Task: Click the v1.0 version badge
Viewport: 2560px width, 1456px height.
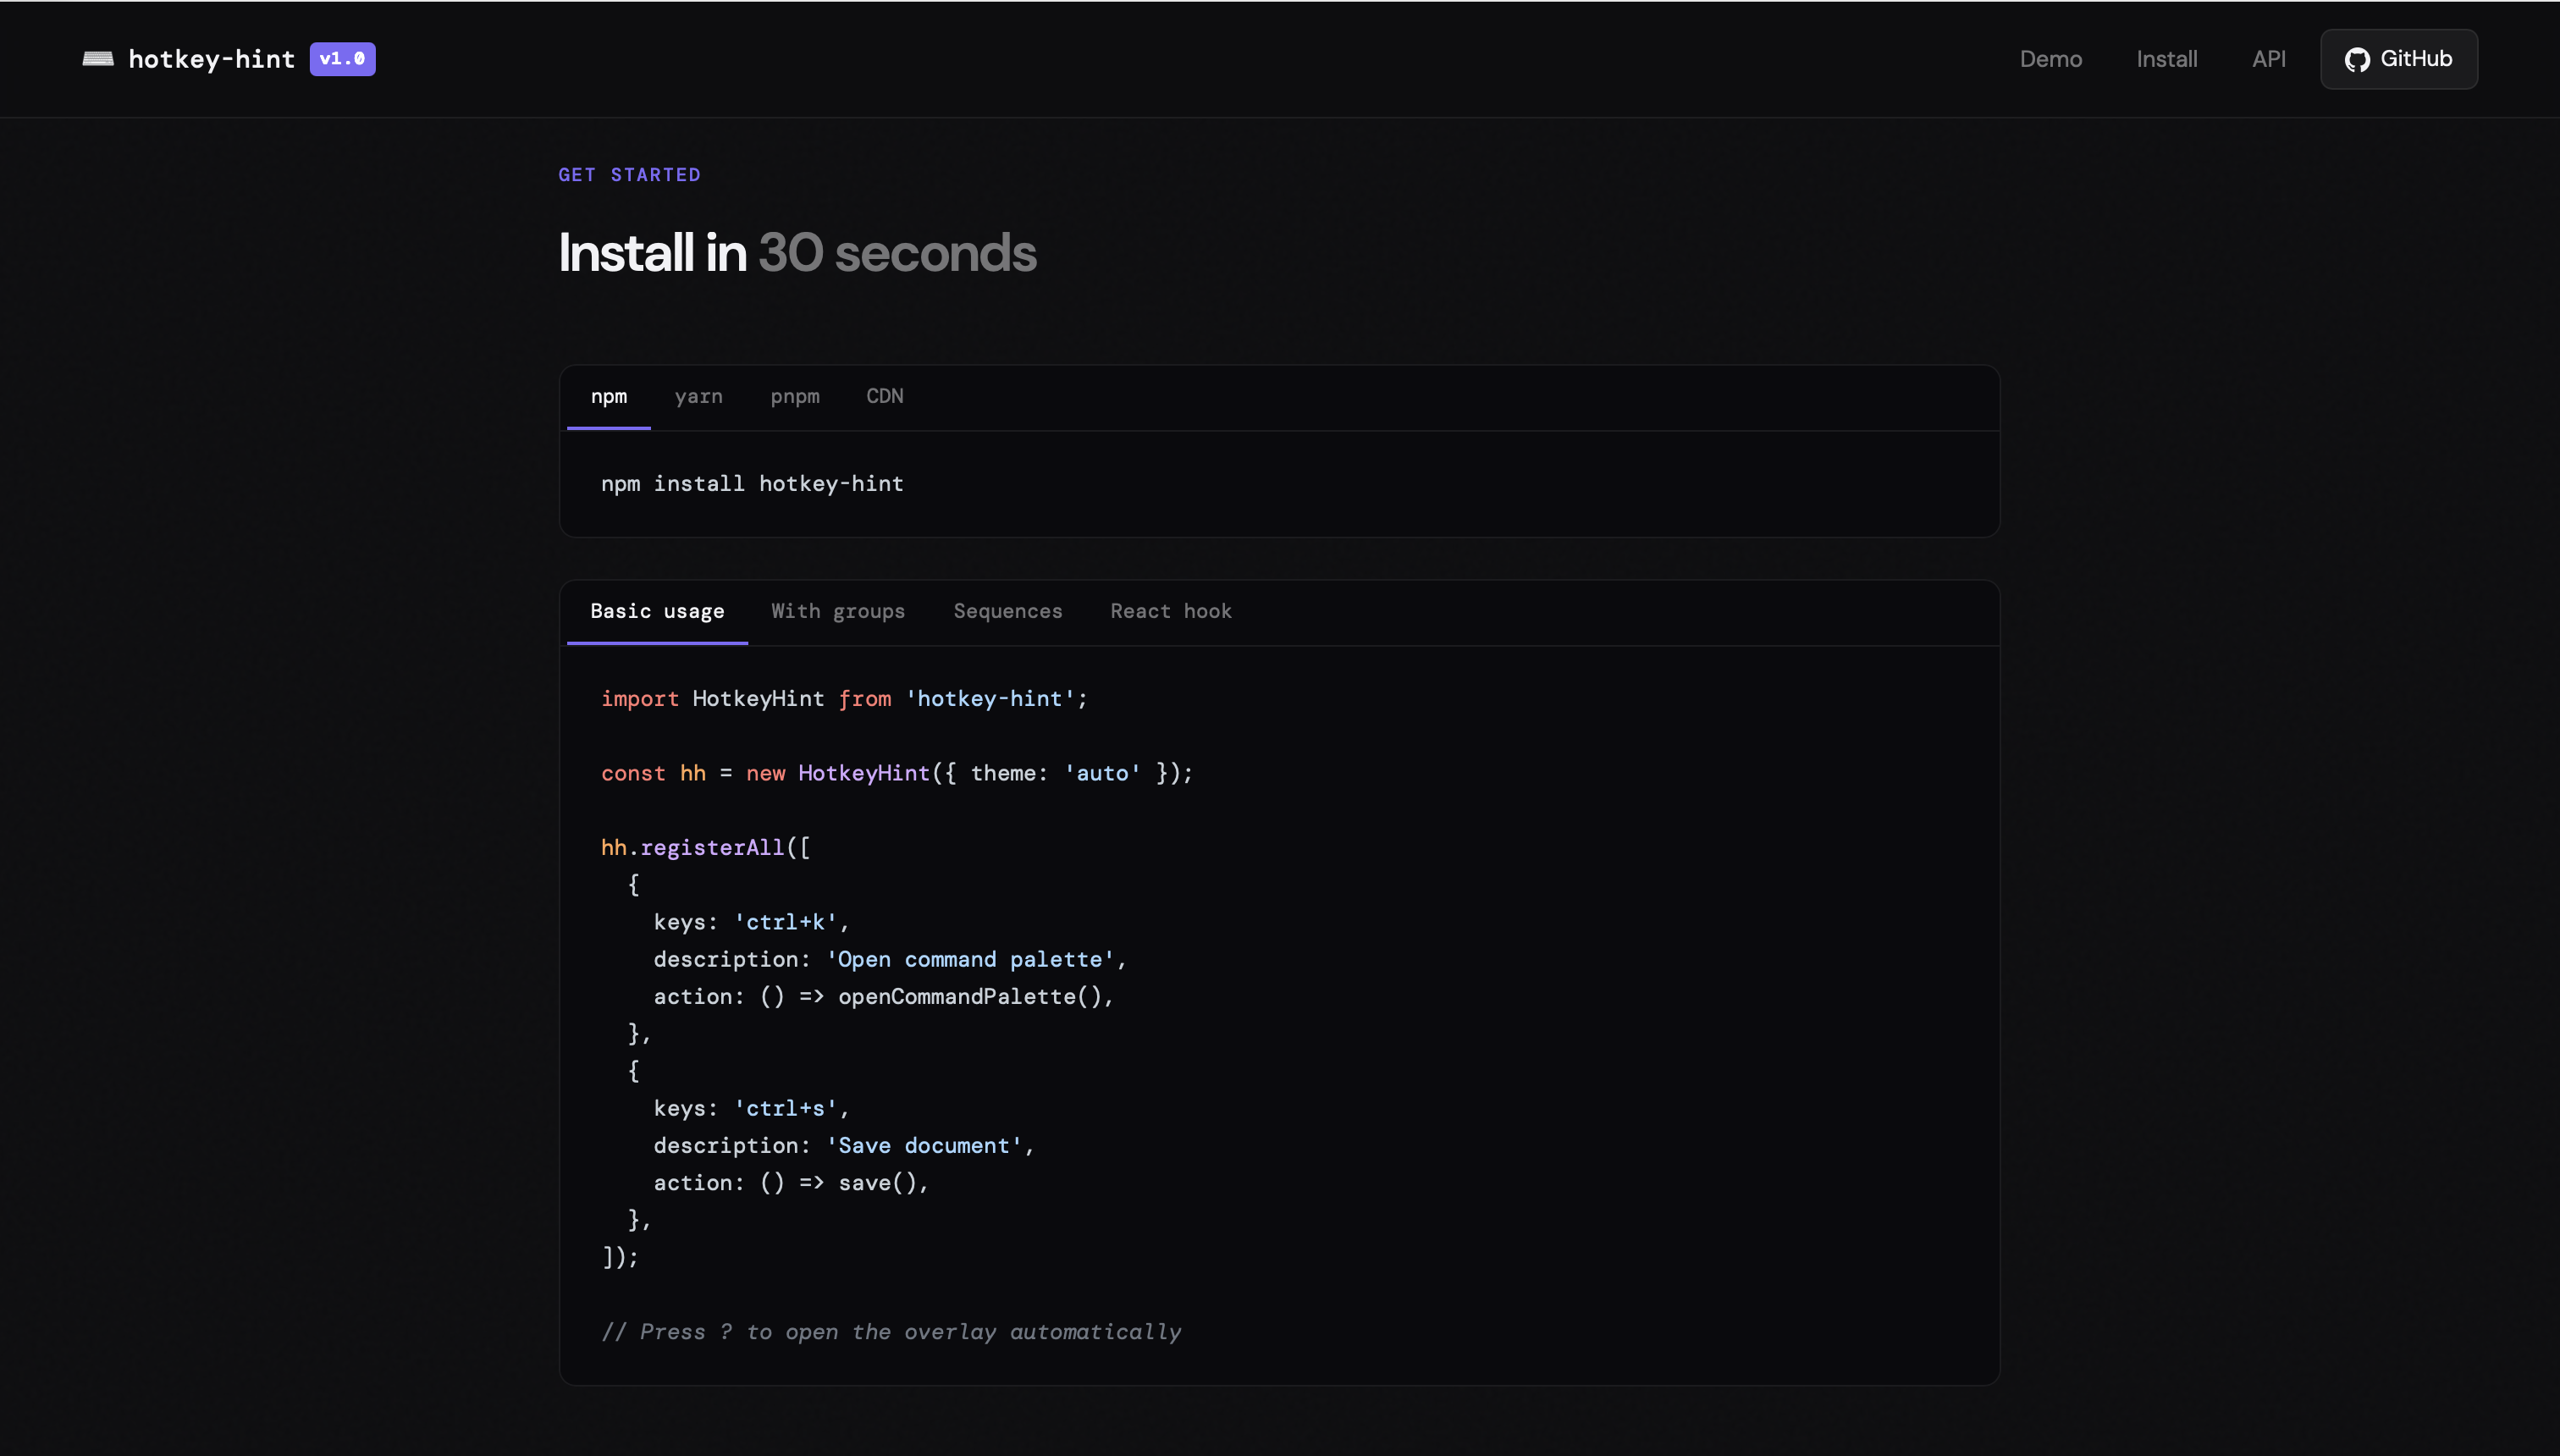Action: pyautogui.click(x=341, y=59)
